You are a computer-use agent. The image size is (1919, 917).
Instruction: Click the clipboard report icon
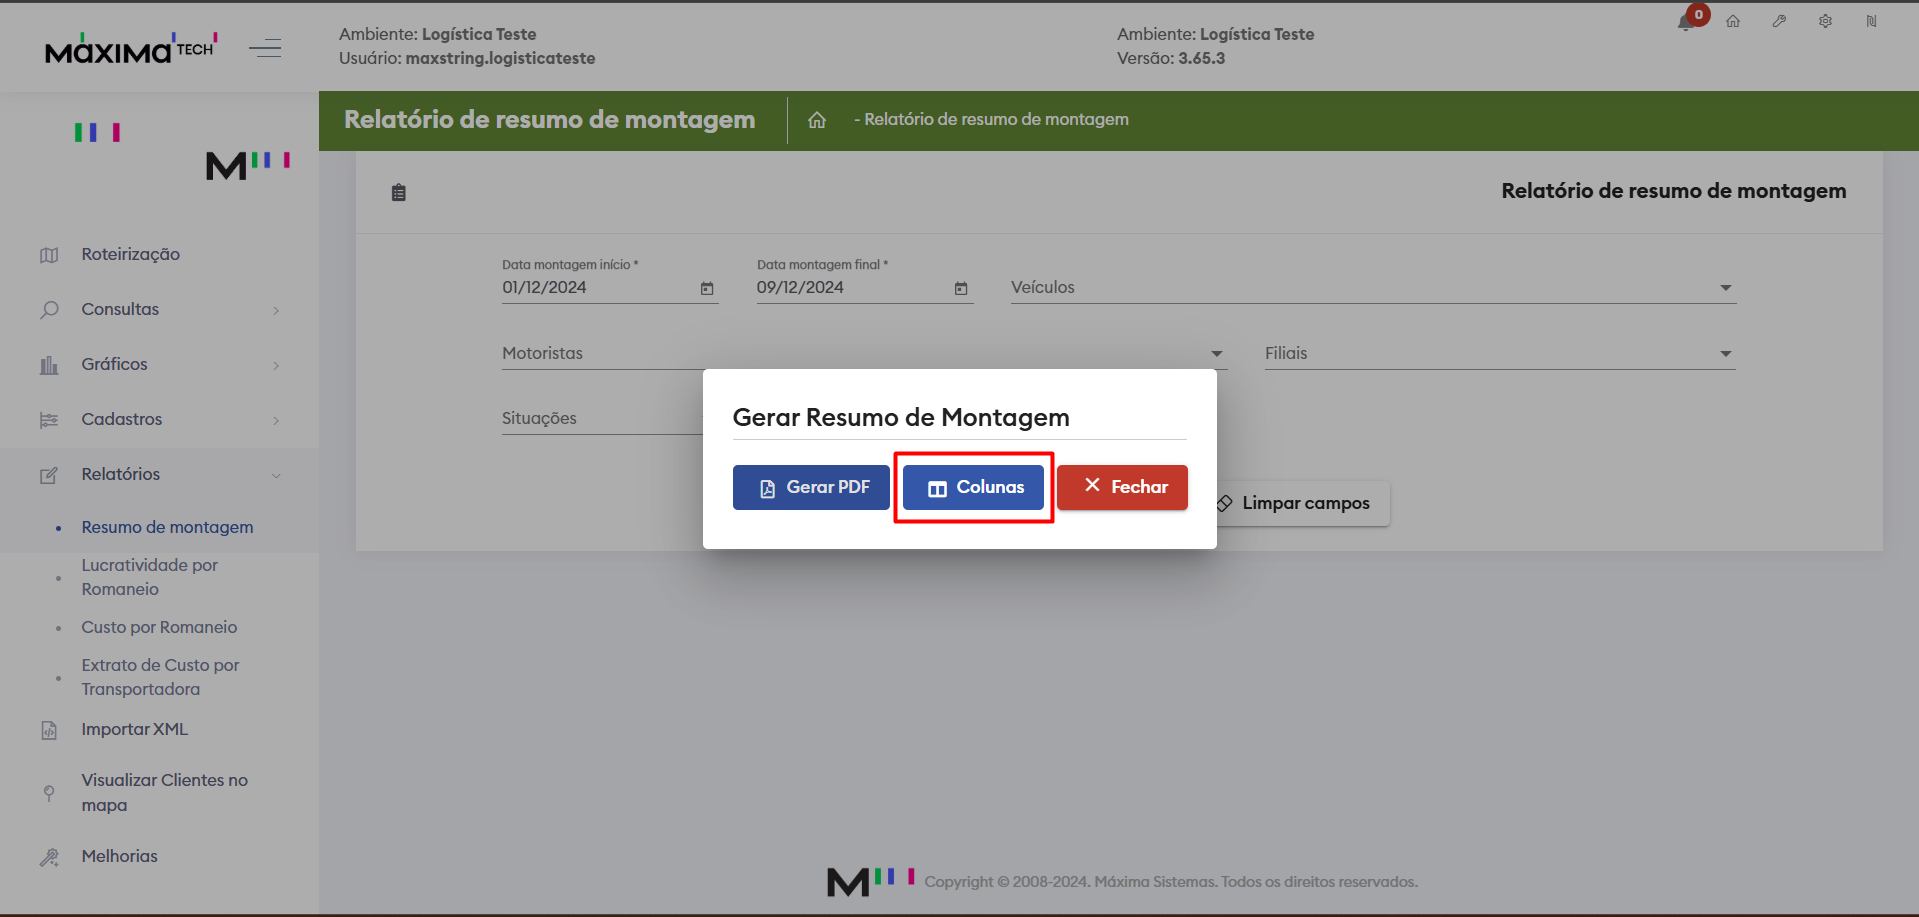click(x=399, y=193)
